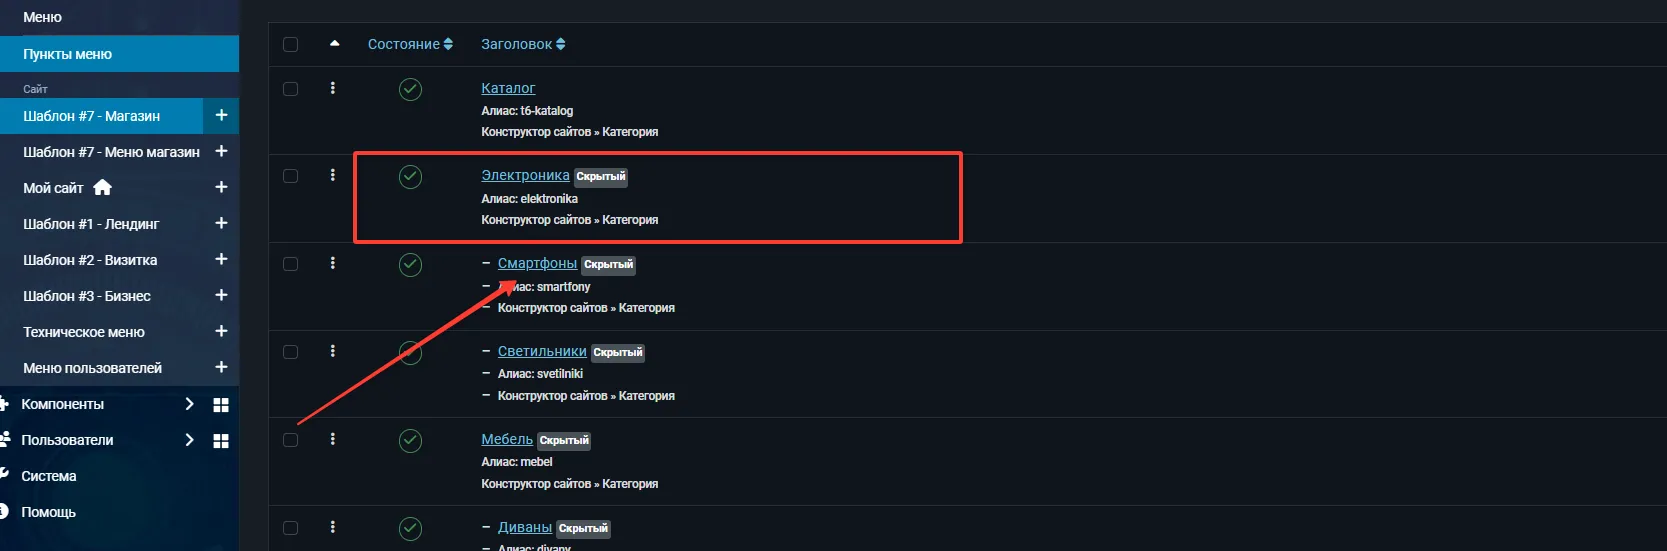Open the Светильники menu item link
The image size is (1667, 551).
pyautogui.click(x=542, y=352)
